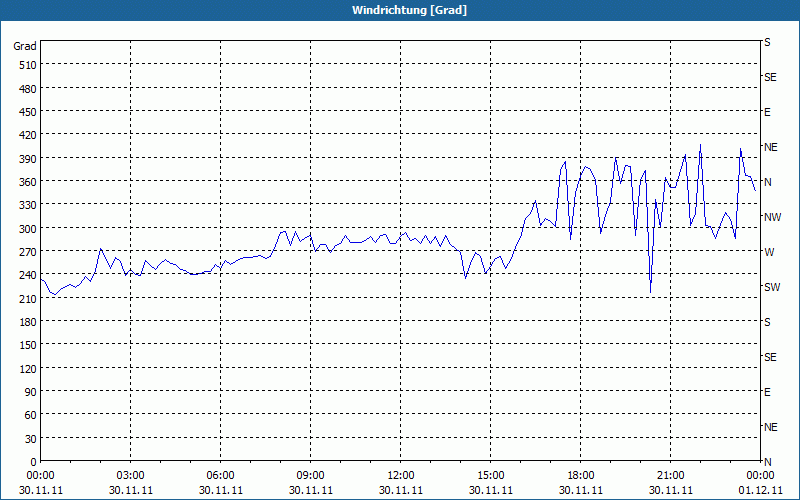Click the 06:00 time axis label
This screenshot has height=500, width=800.
220,476
